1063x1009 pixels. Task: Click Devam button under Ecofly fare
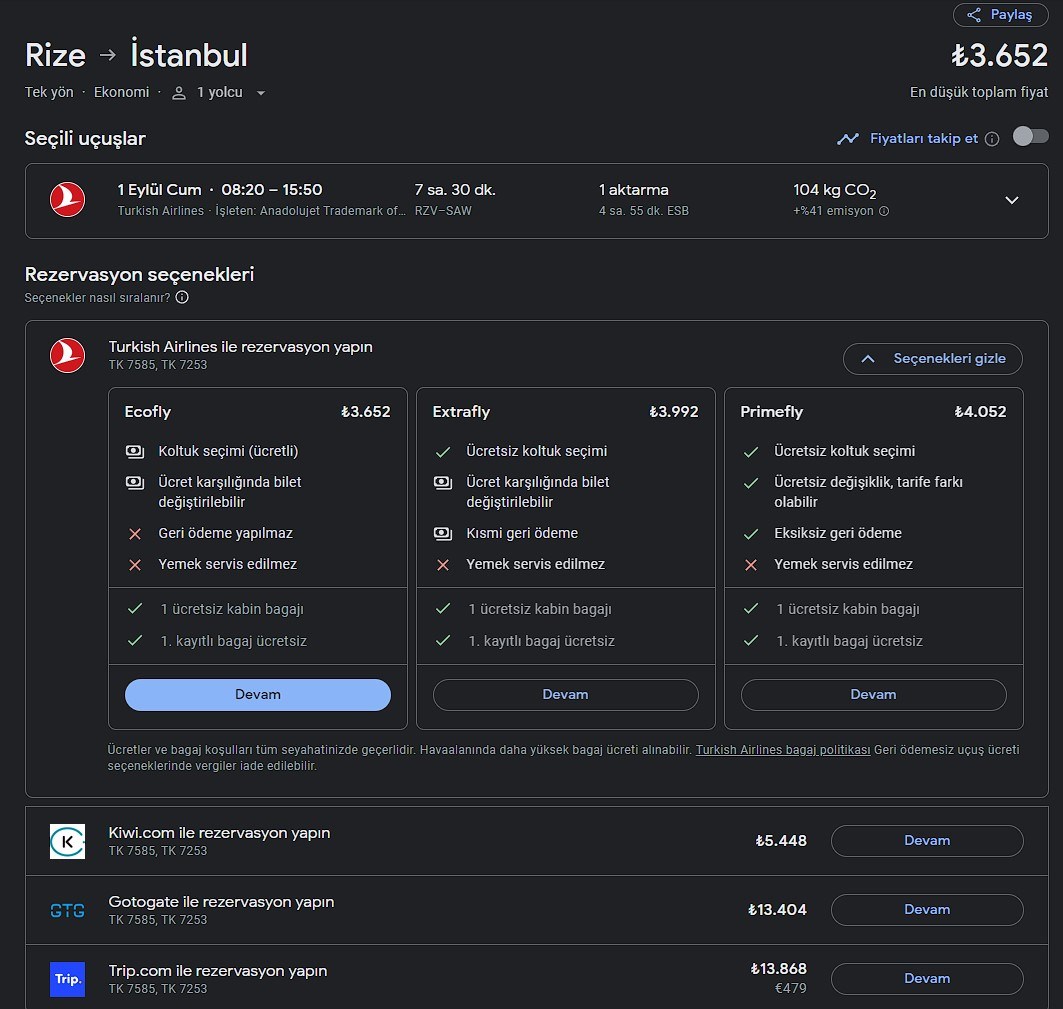click(x=258, y=695)
